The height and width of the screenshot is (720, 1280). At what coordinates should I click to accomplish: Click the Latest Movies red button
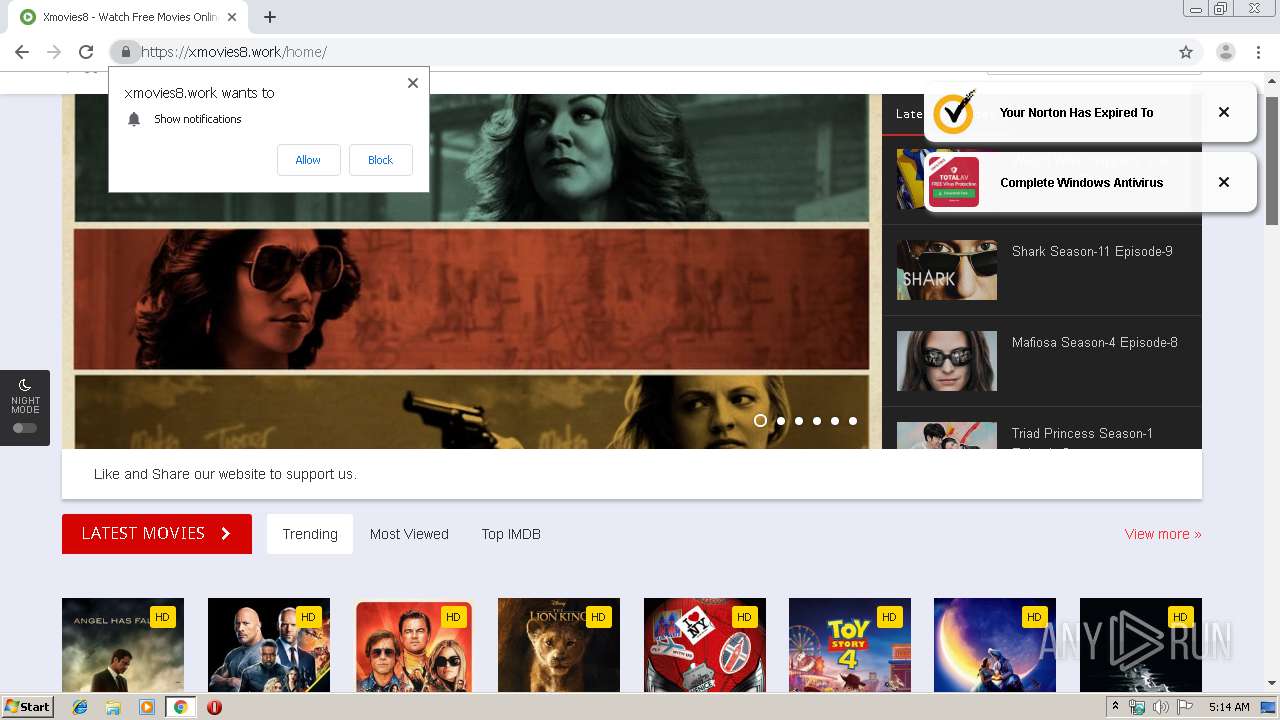[x=157, y=534]
